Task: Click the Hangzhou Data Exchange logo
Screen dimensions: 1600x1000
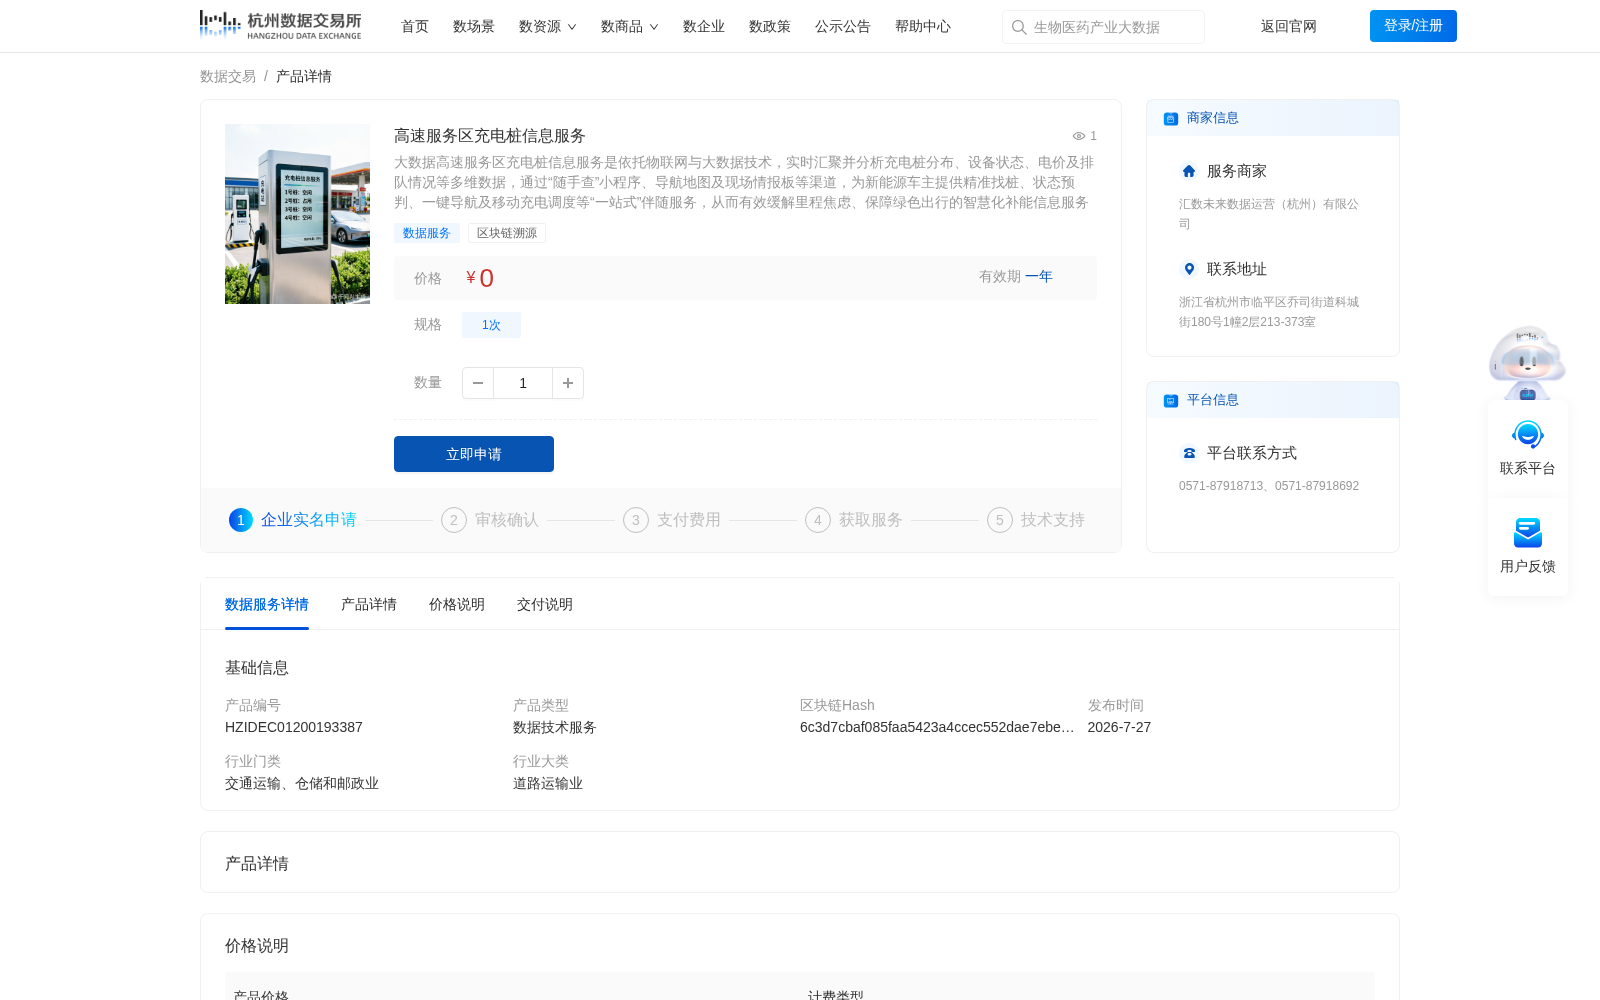Action: click(x=280, y=25)
